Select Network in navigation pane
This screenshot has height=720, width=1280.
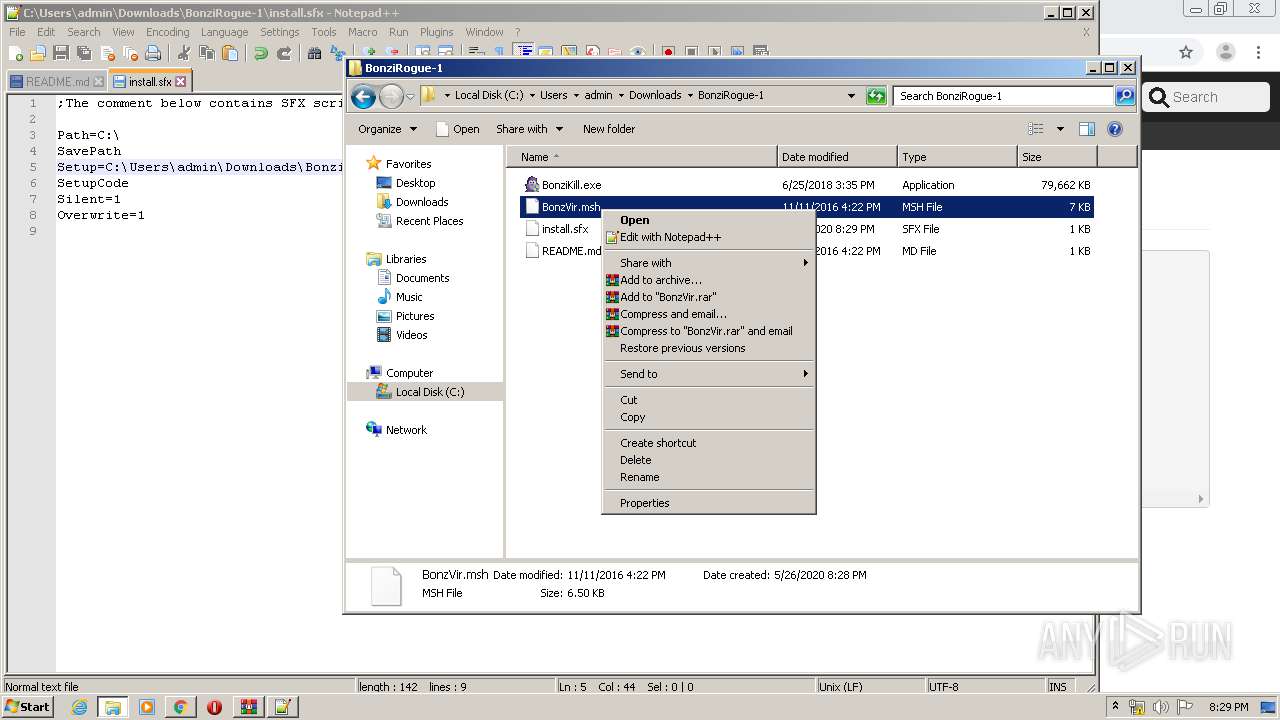coord(406,430)
